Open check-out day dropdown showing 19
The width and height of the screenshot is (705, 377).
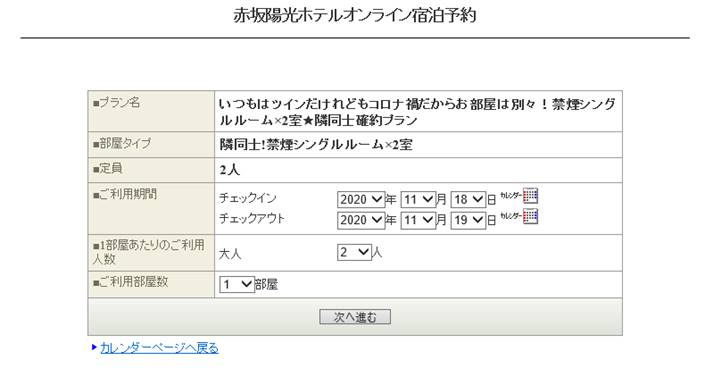pyautogui.click(x=468, y=220)
